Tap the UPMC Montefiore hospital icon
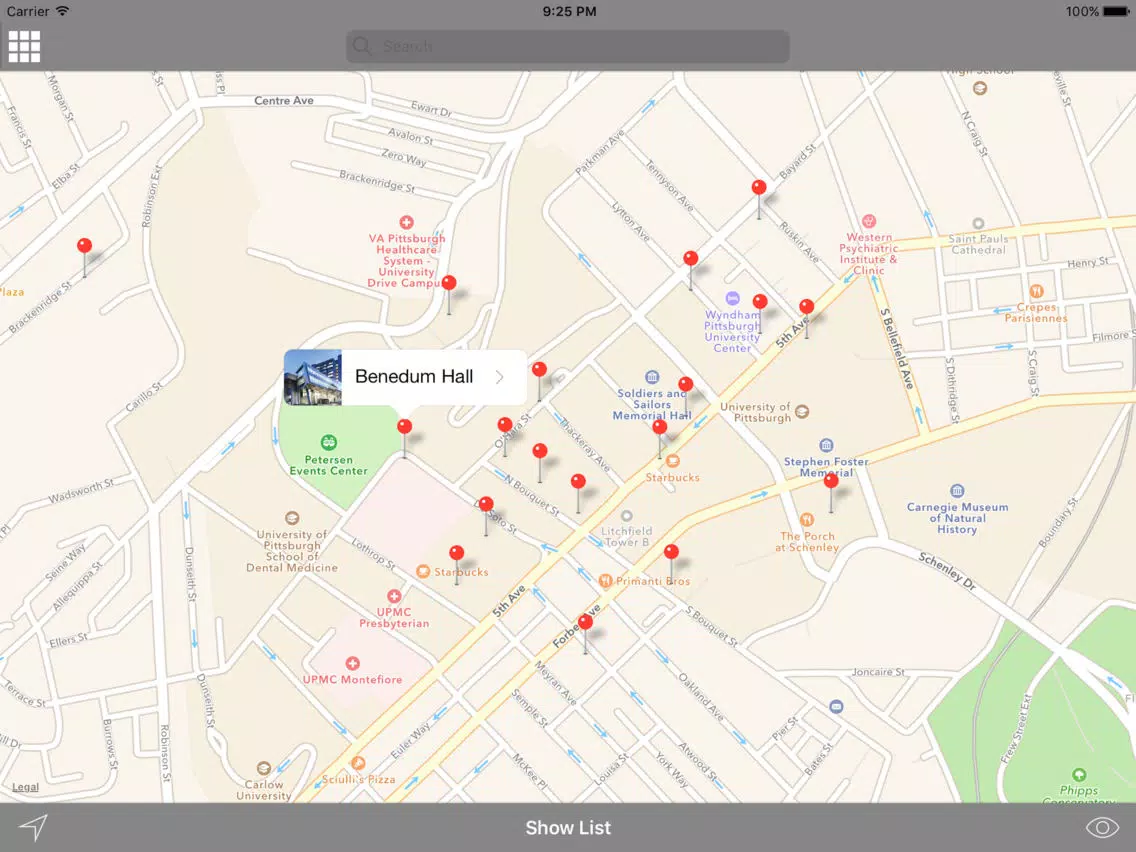 point(352,664)
